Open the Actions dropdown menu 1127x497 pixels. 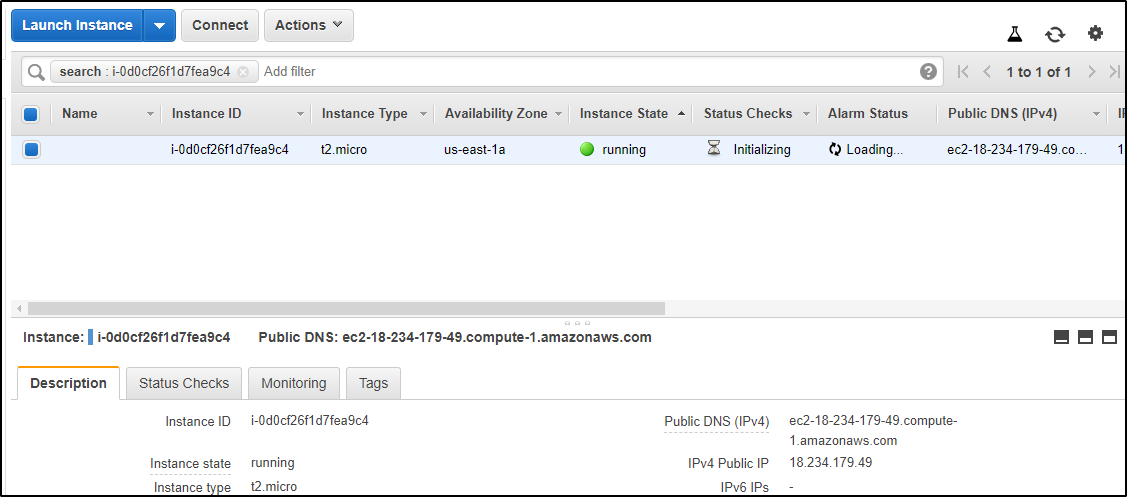point(308,26)
